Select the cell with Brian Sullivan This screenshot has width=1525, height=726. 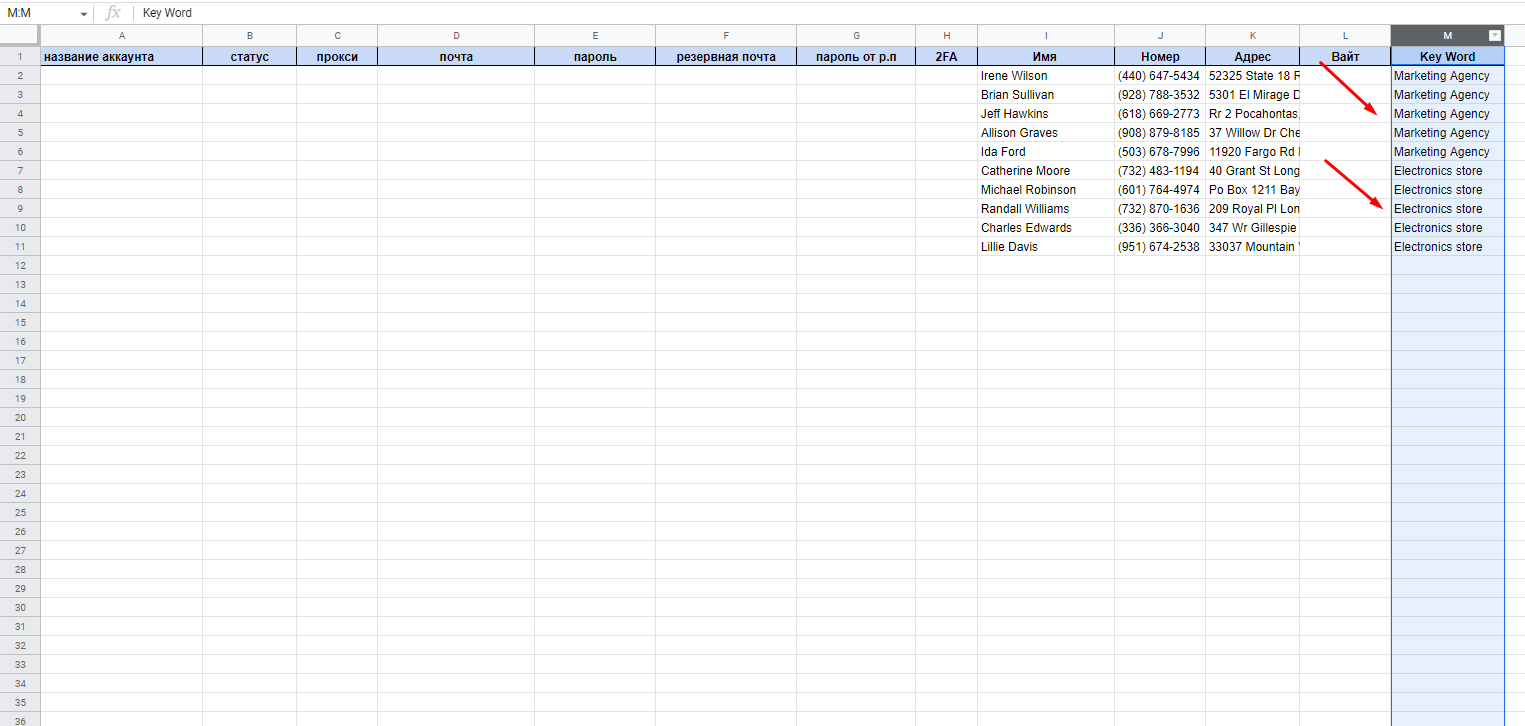pos(1046,95)
